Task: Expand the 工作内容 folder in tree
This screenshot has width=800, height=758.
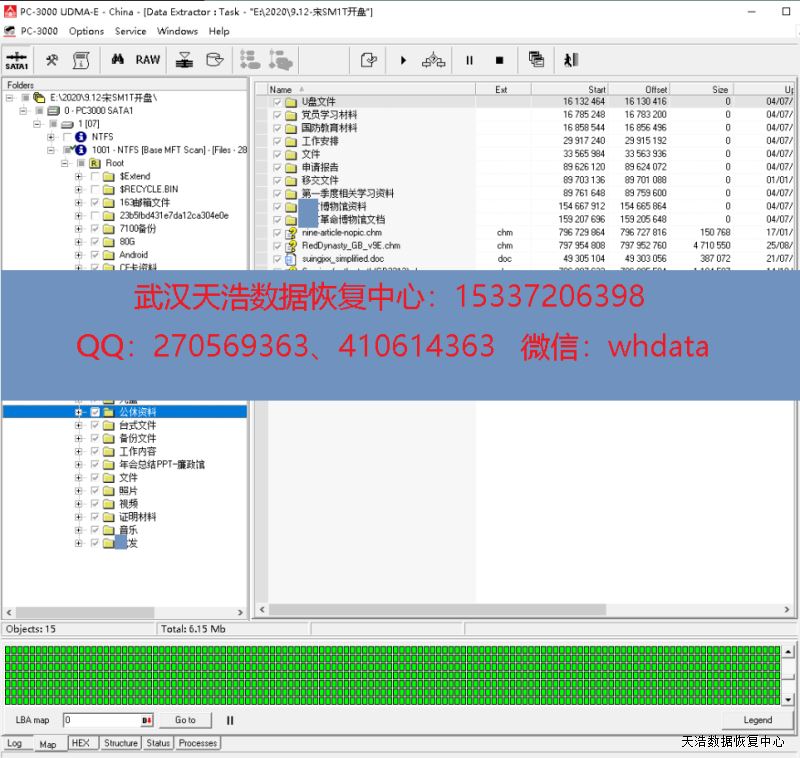Action: [x=79, y=452]
